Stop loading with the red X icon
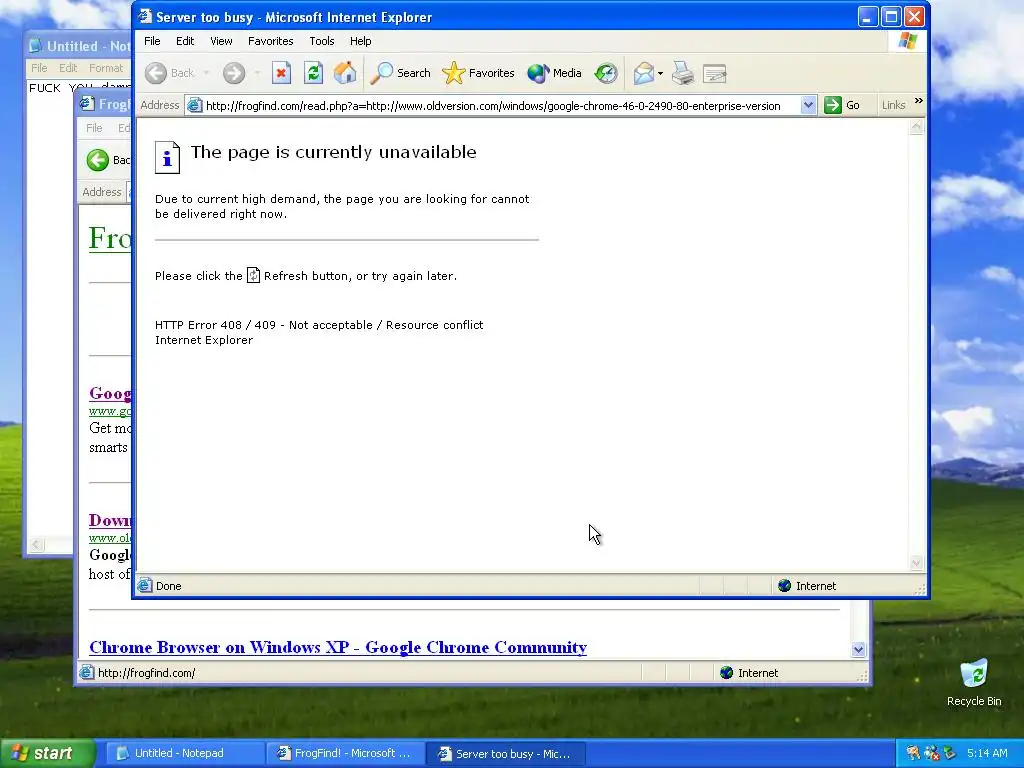 pyautogui.click(x=281, y=72)
